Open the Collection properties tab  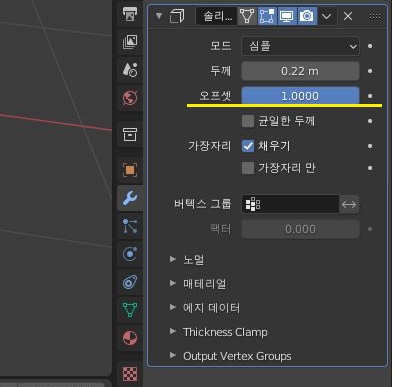pos(130,134)
